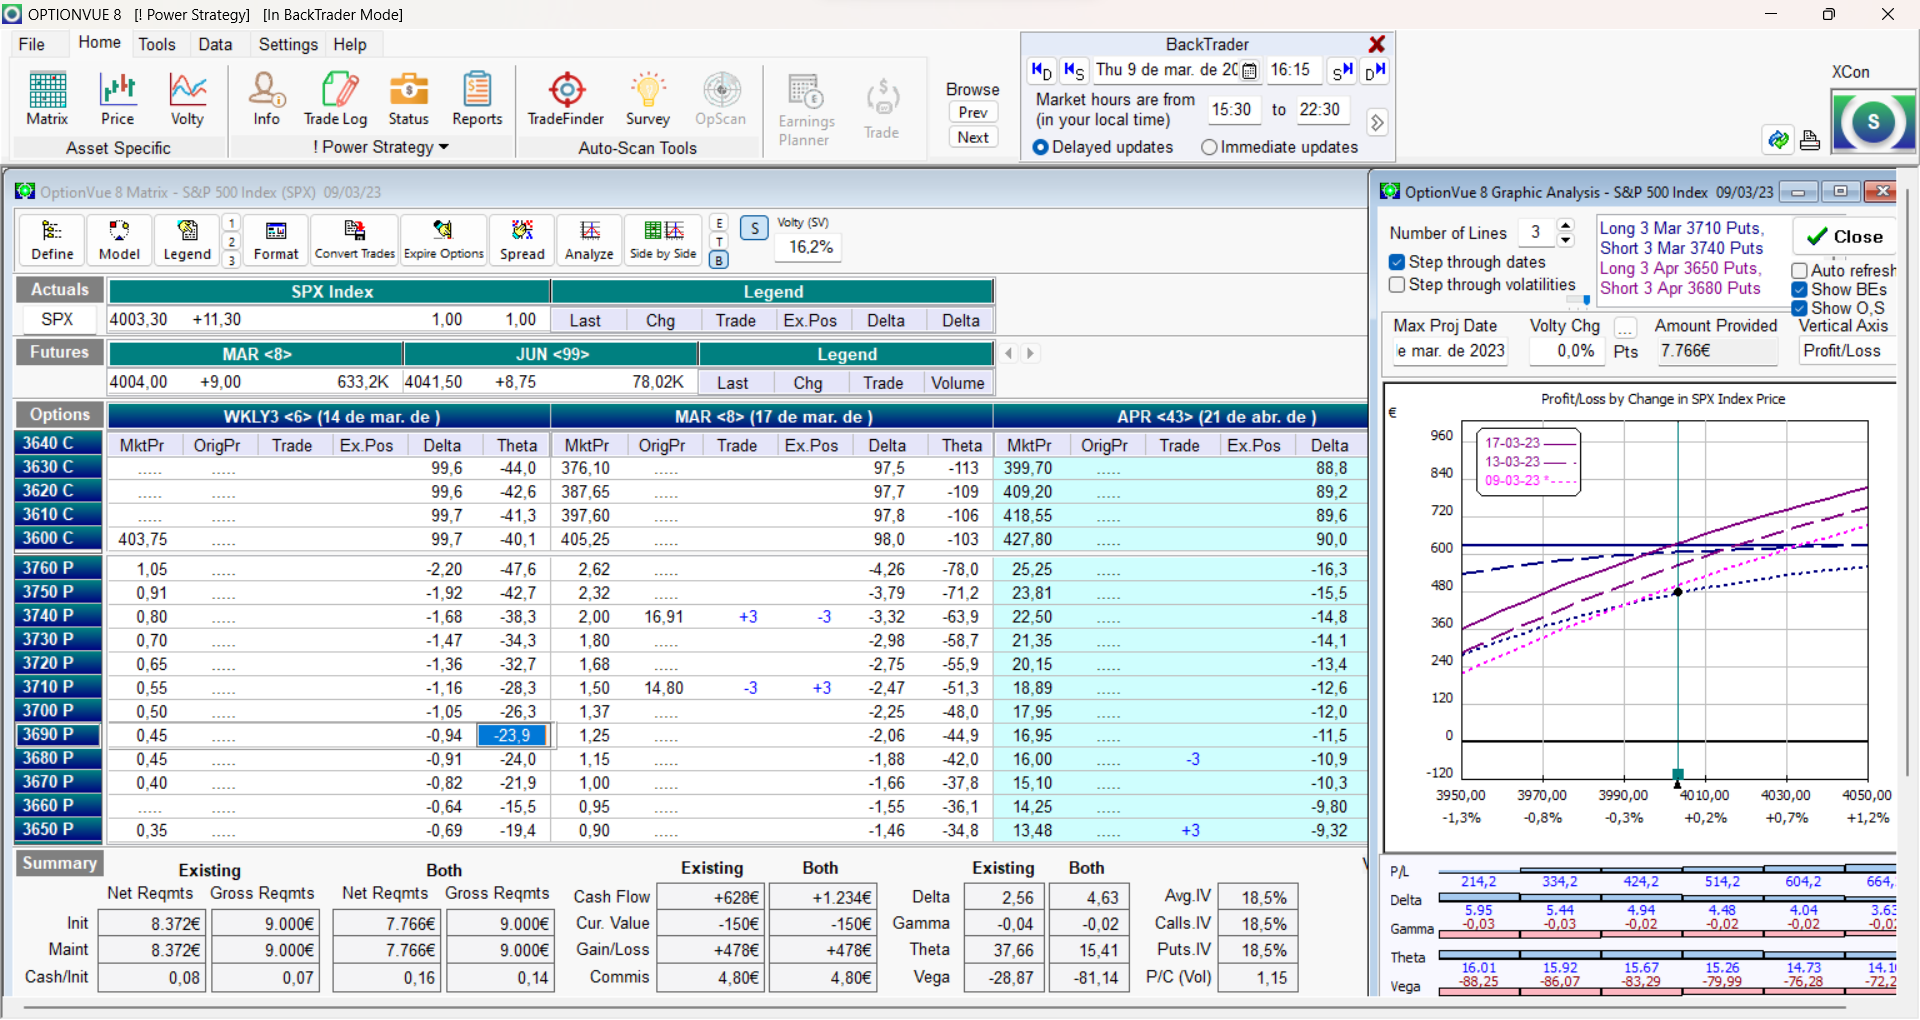
Task: Toggle the B button in Matrix toolbar
Action: click(718, 260)
